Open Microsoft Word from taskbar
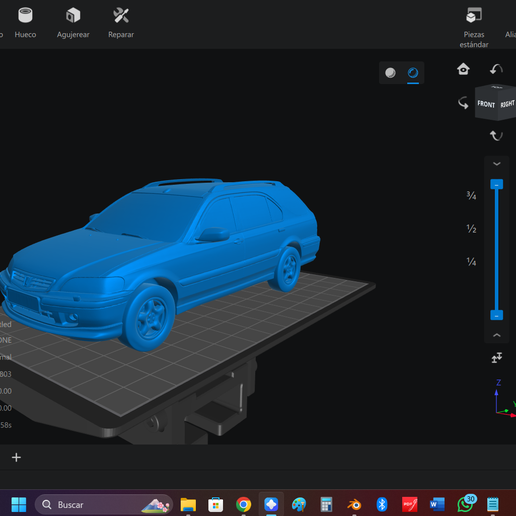516x516 pixels. tap(437, 504)
